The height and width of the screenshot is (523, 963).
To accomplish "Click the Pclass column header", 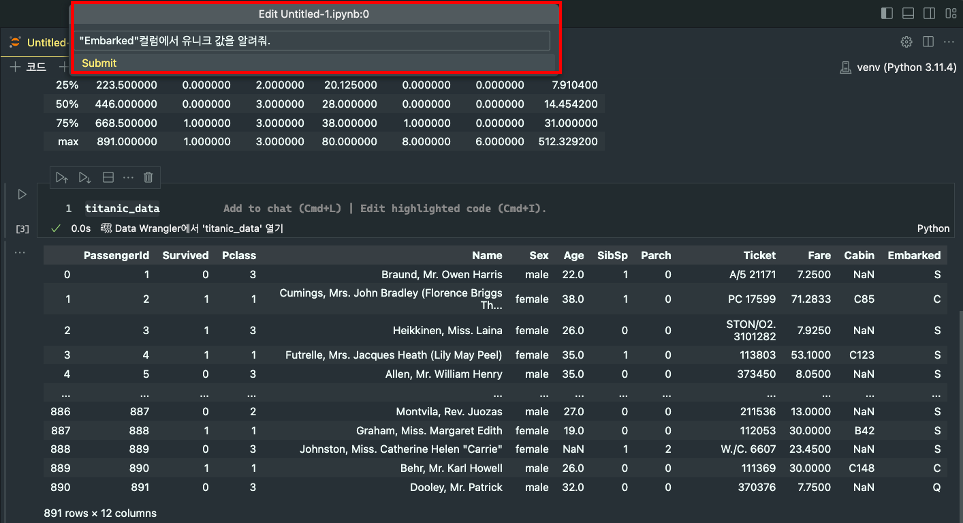I will tap(239, 255).
